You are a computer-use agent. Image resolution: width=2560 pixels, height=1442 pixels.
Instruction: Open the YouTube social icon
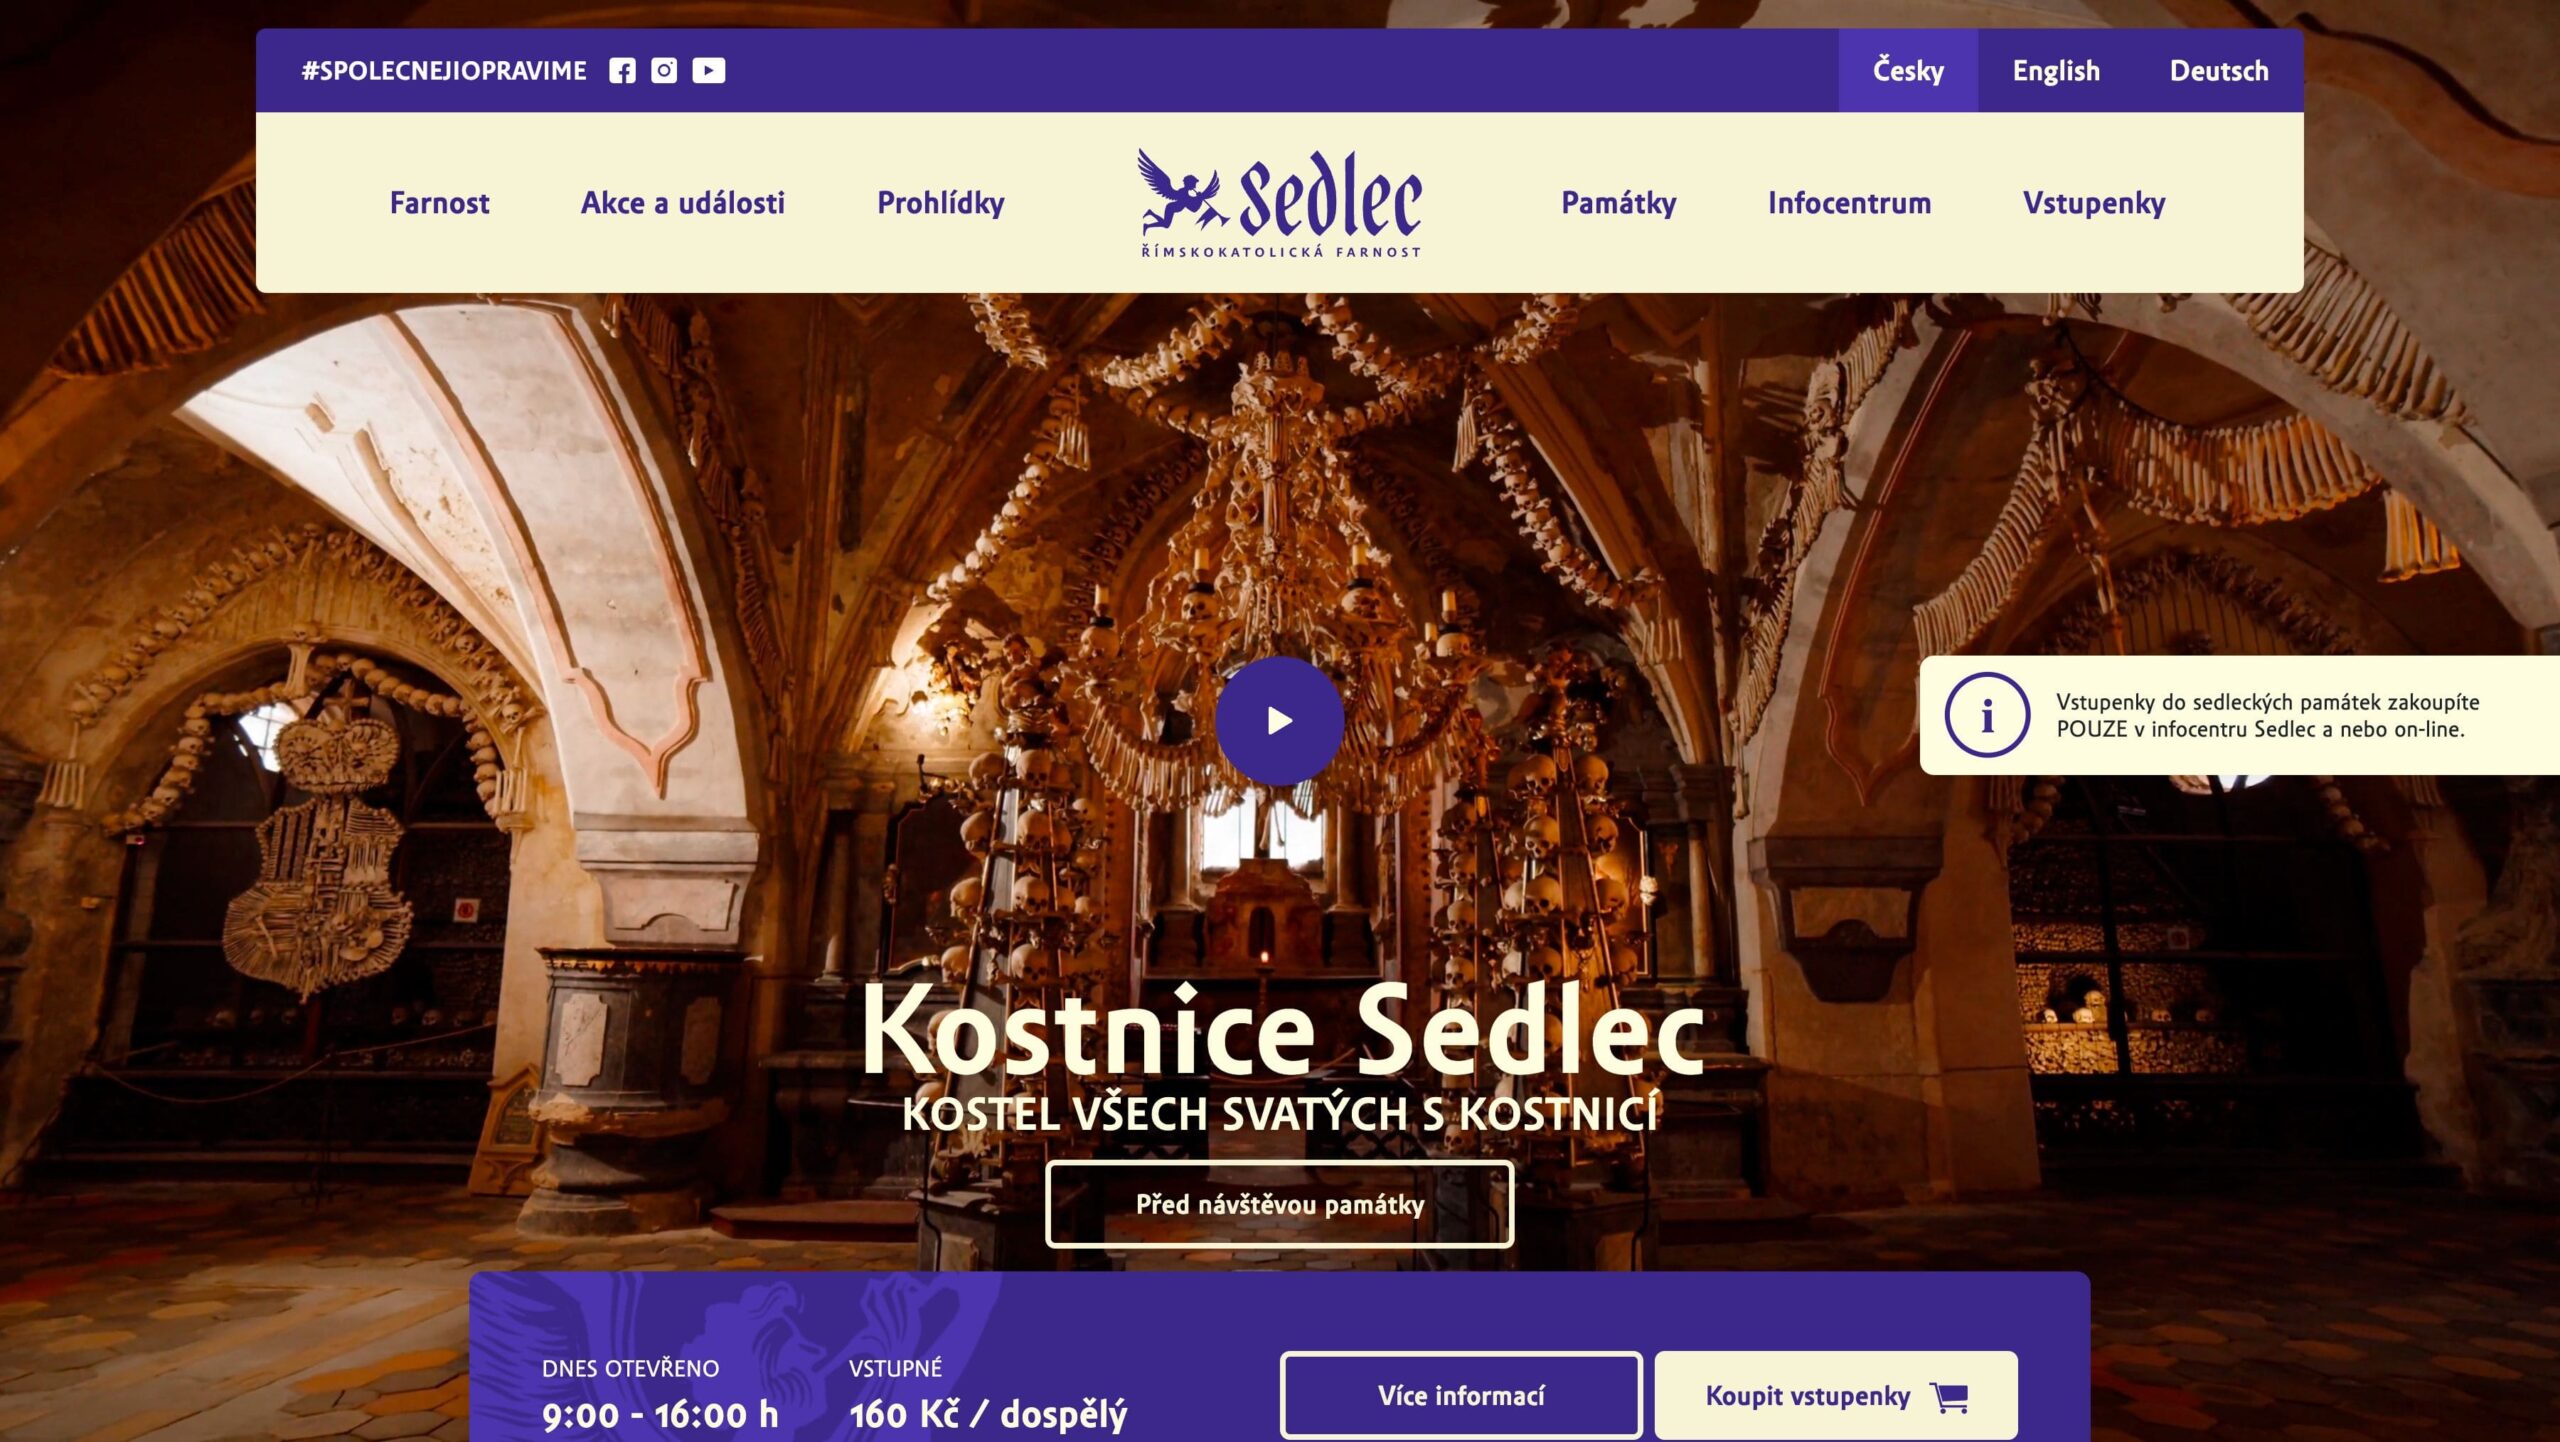[709, 71]
